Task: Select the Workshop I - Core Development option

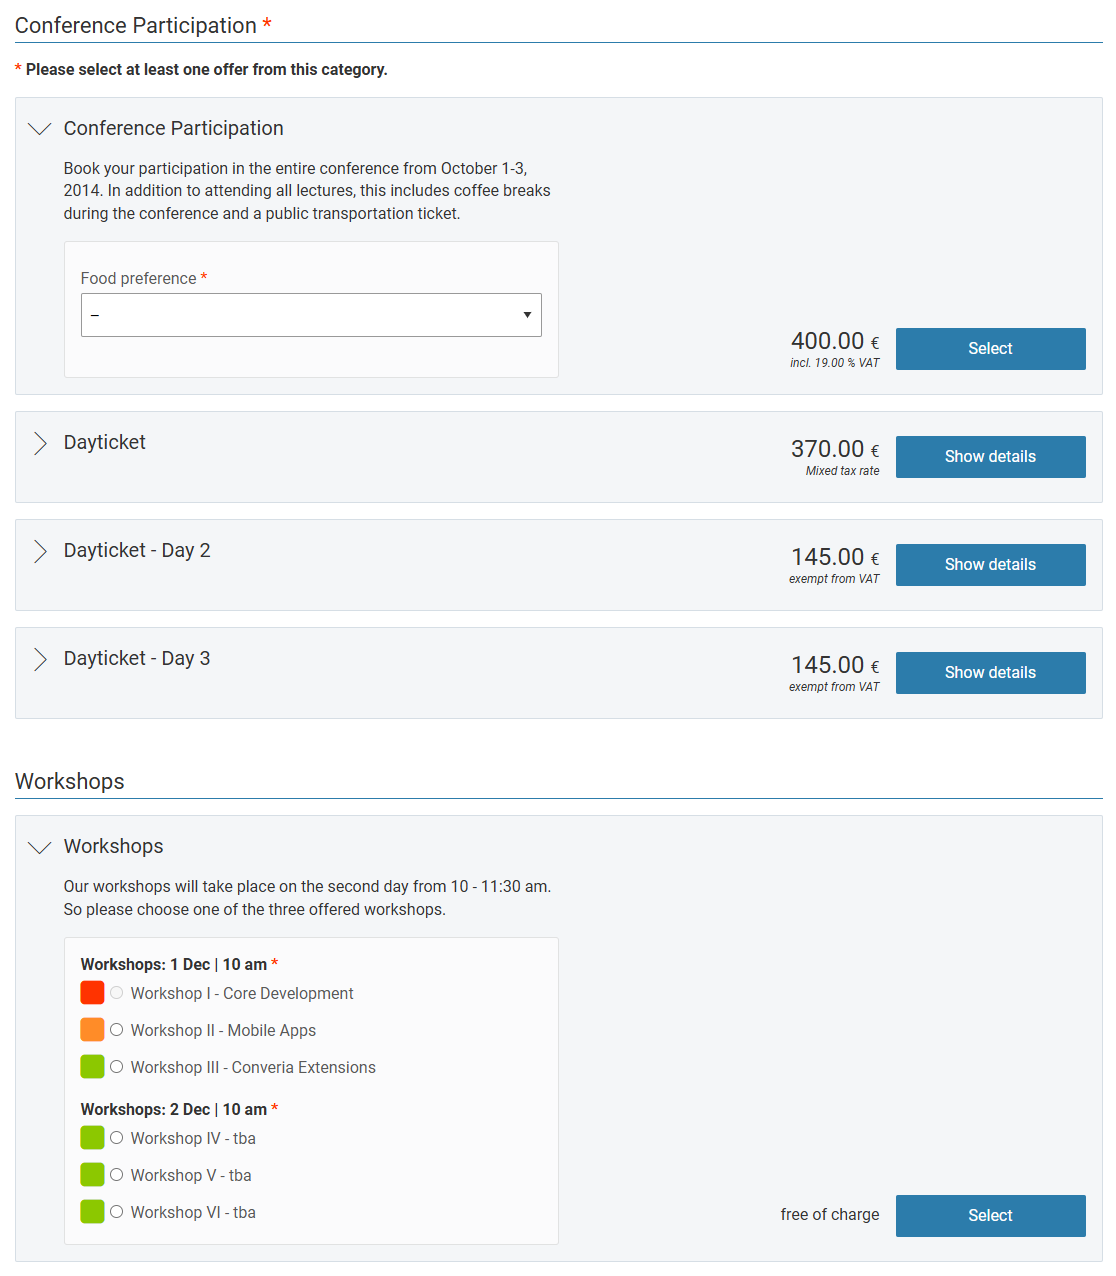Action: 117,993
